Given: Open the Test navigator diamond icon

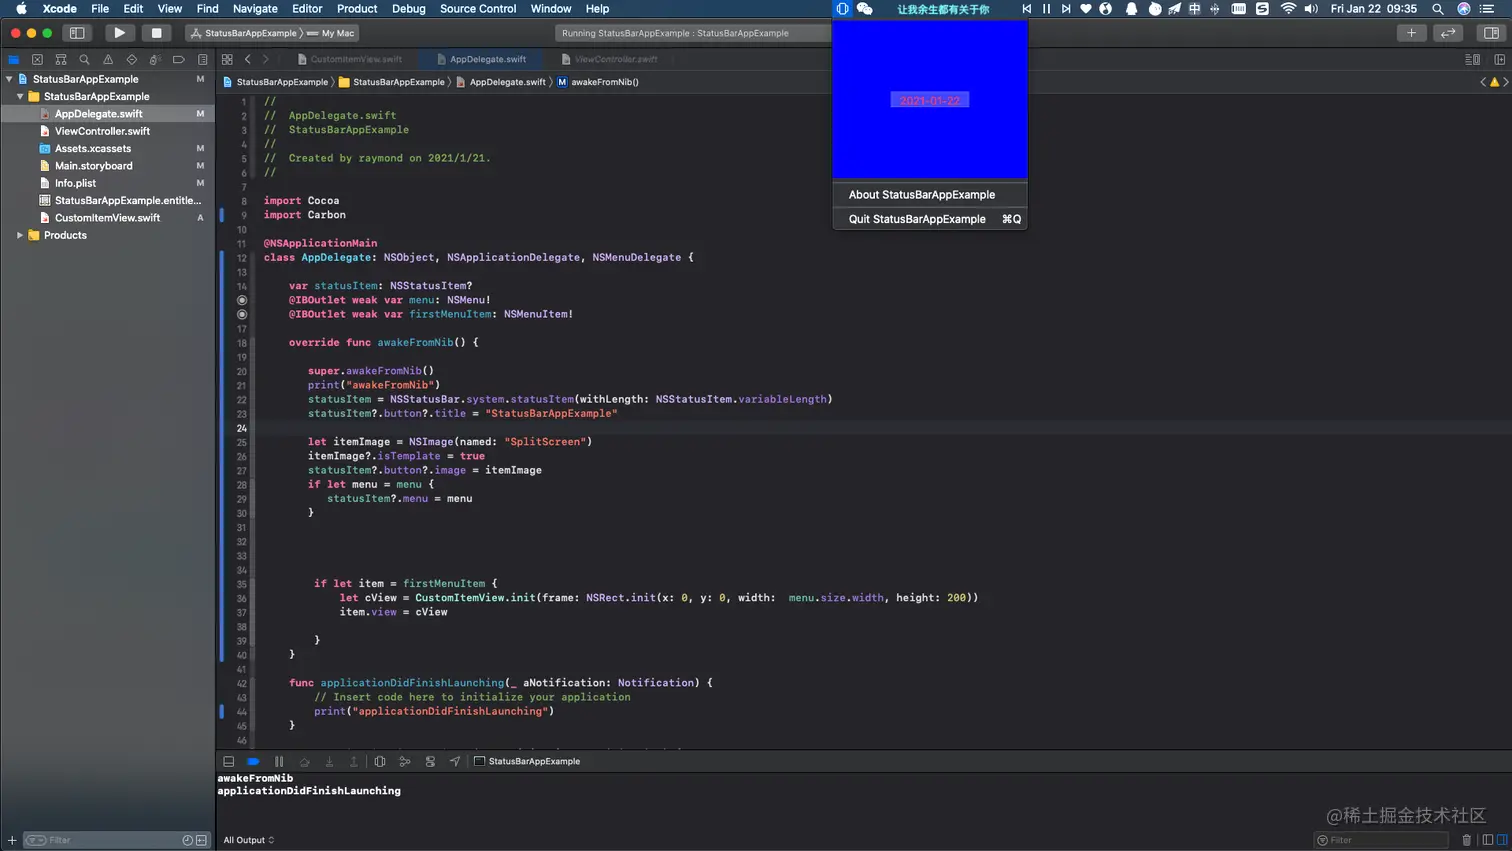Looking at the screenshot, I should [x=131, y=60].
